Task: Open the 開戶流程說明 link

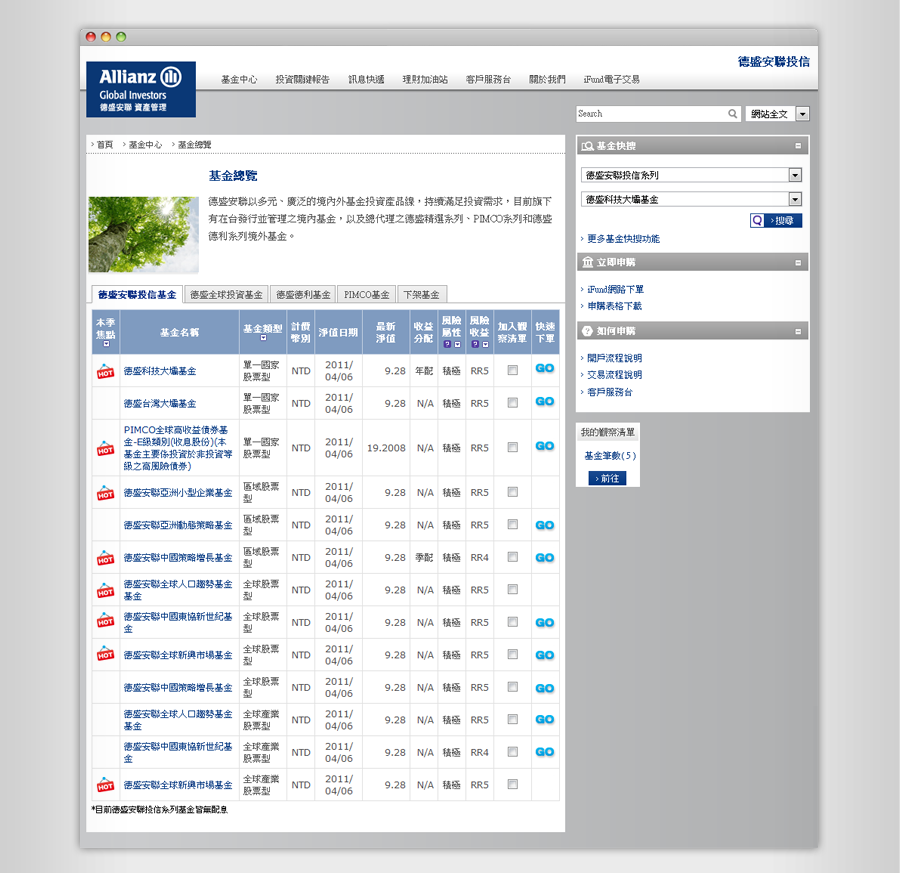Action: point(614,358)
